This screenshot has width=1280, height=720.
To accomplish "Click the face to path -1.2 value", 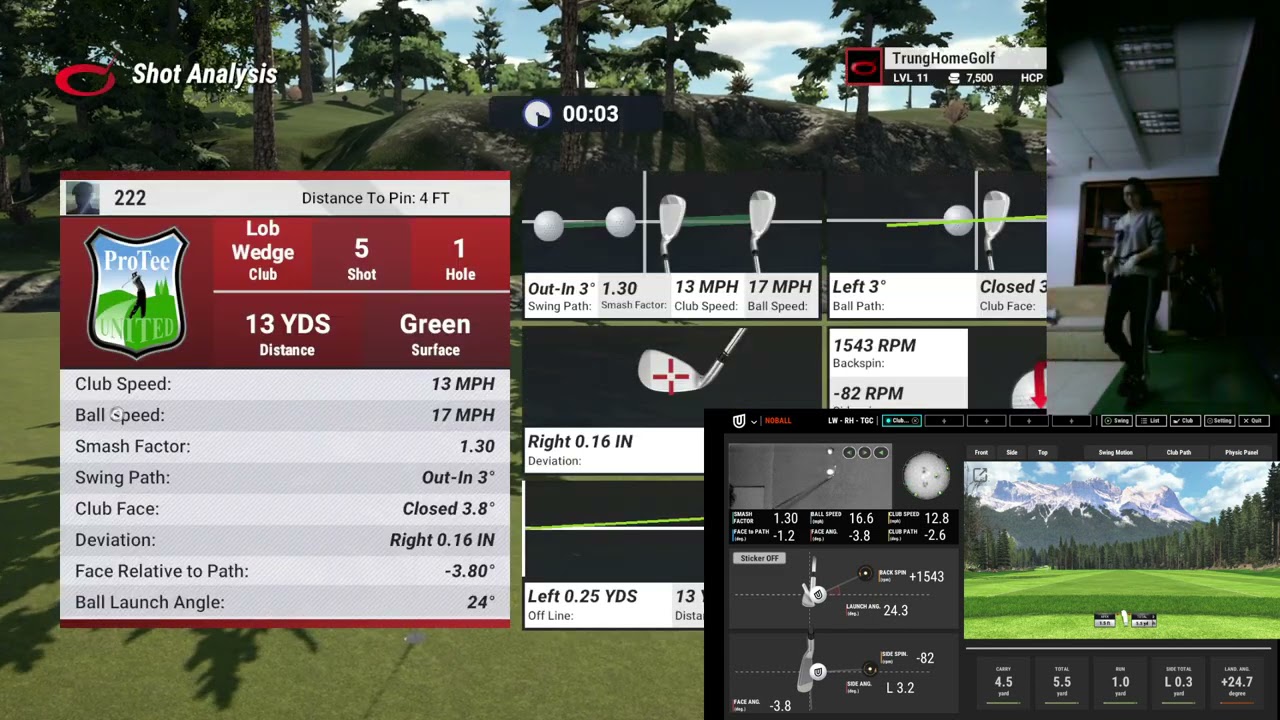I will pyautogui.click(x=783, y=535).
